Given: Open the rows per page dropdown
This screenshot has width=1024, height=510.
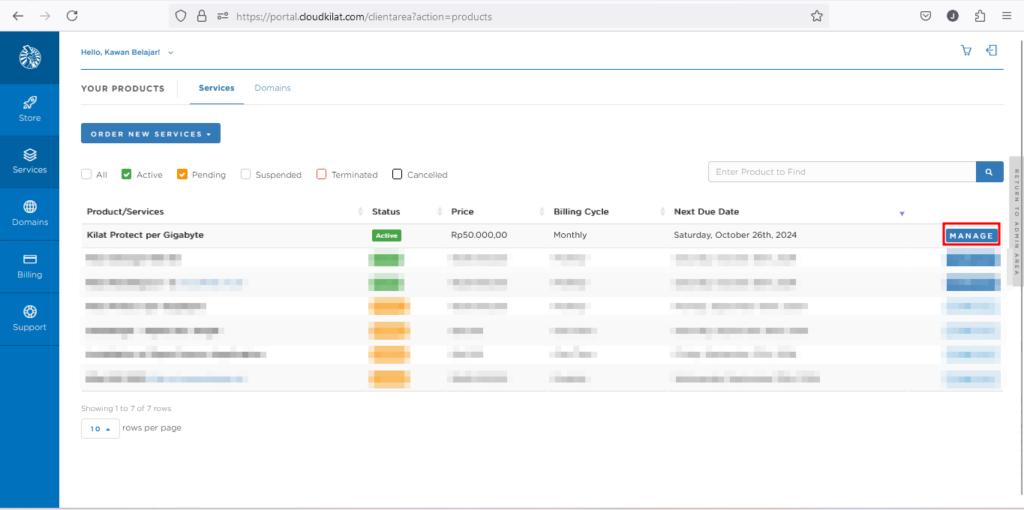Looking at the screenshot, I should click(x=99, y=428).
